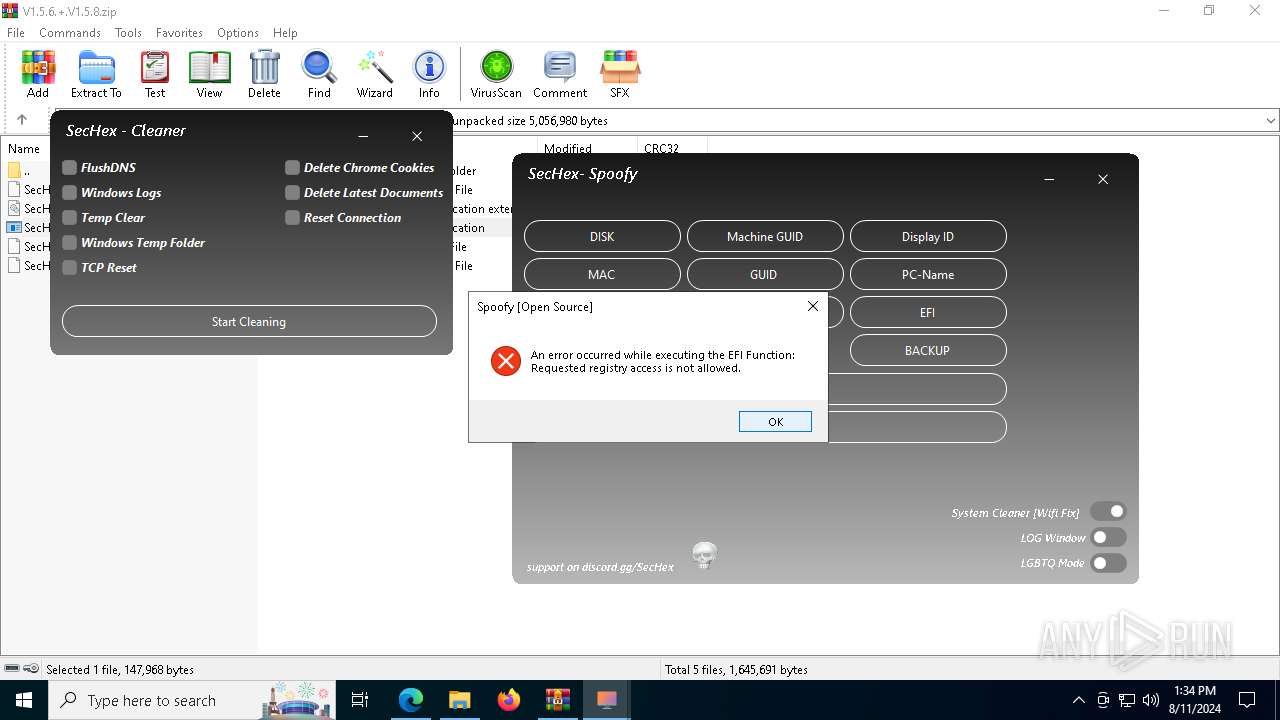Screen dimensions: 1280x720
Task: Click the DISK spoof button
Action: (x=602, y=236)
